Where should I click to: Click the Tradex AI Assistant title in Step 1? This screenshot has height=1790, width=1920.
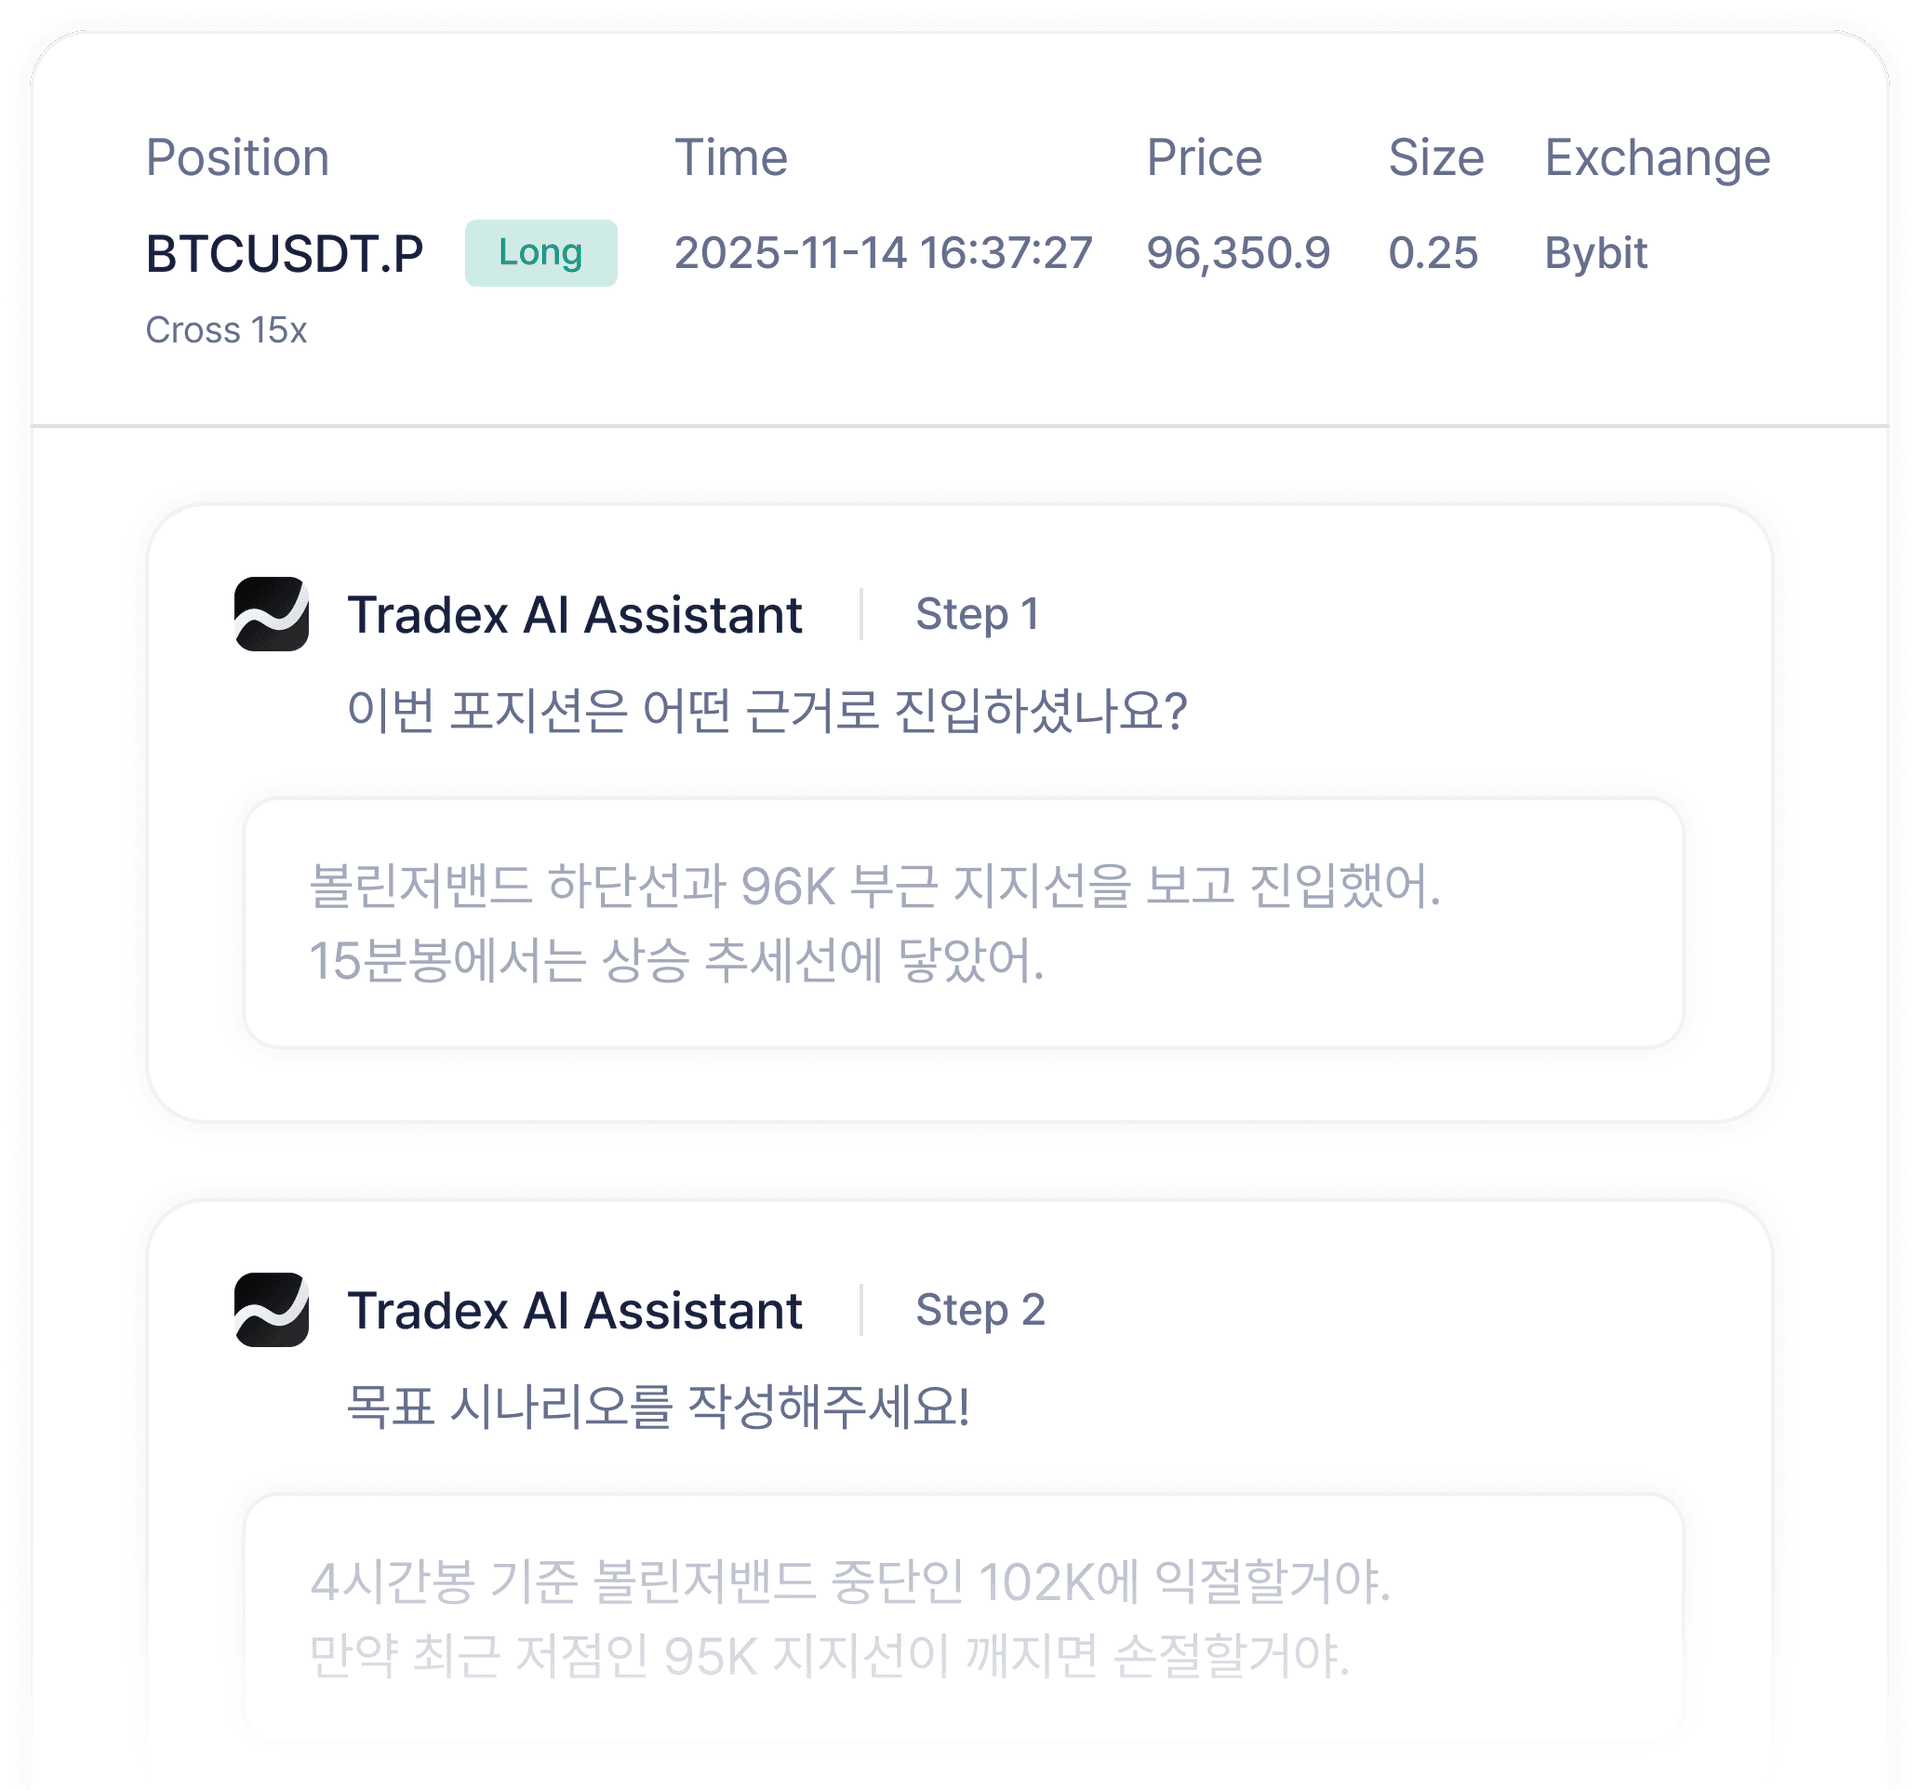(x=574, y=616)
